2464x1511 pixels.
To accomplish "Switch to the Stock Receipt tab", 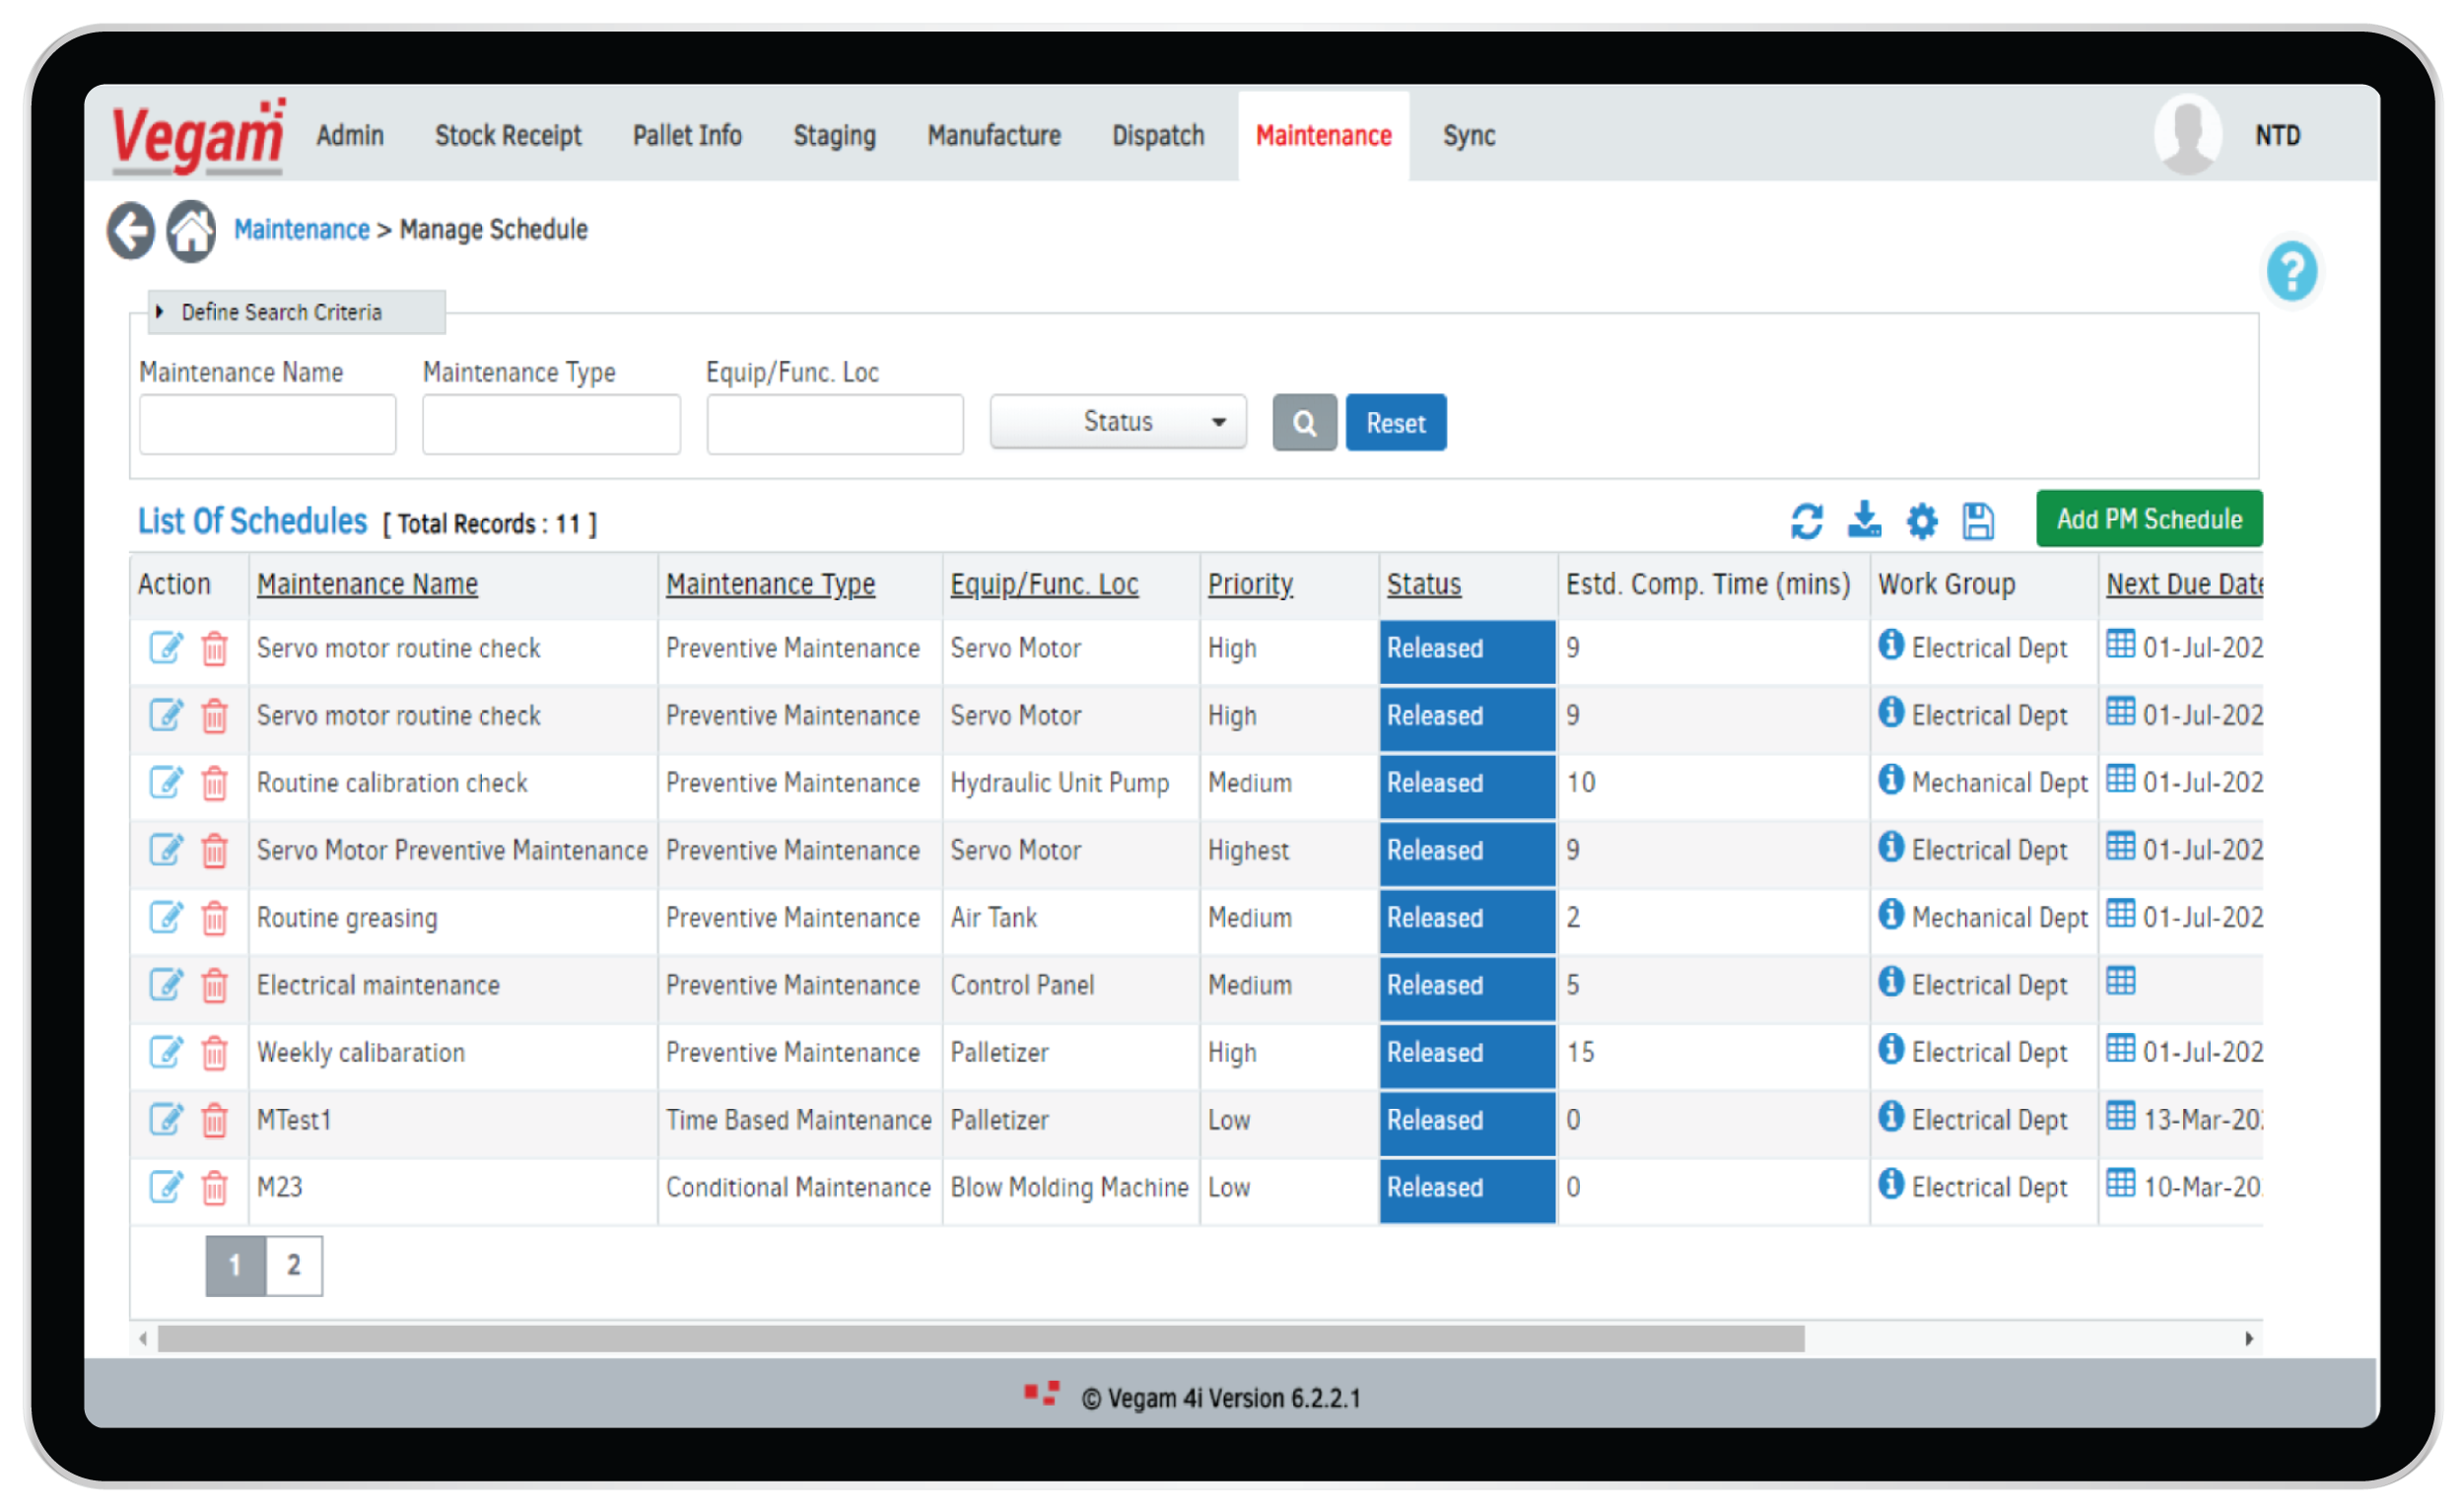I will (x=507, y=135).
